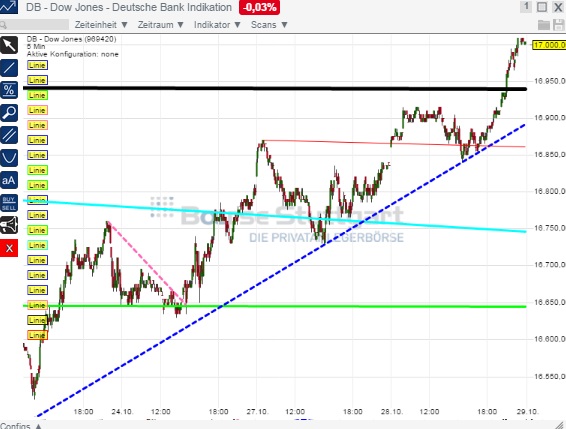Click the 16.850,0 price axis label

point(549,155)
